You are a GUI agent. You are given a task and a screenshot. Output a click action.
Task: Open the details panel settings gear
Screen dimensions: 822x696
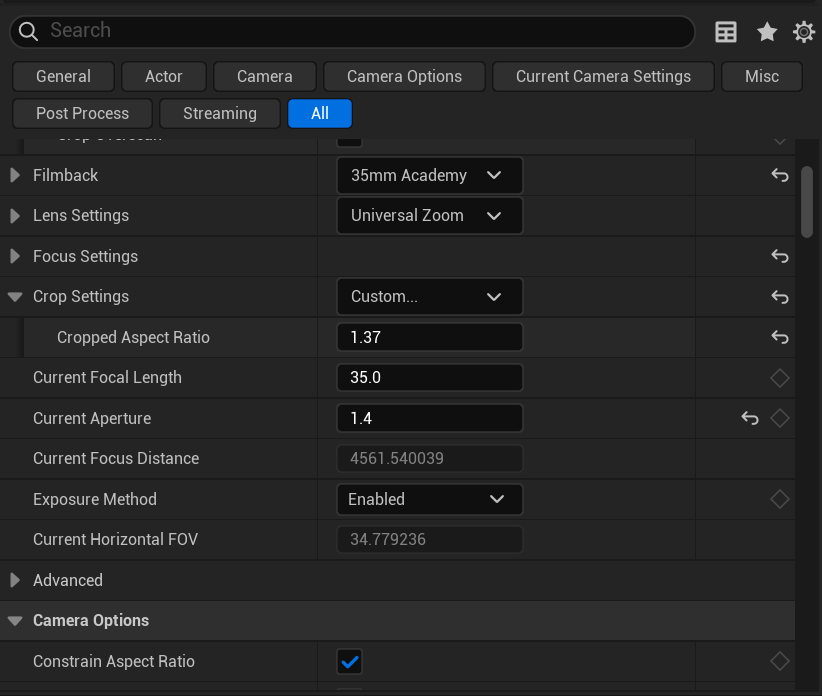click(803, 32)
